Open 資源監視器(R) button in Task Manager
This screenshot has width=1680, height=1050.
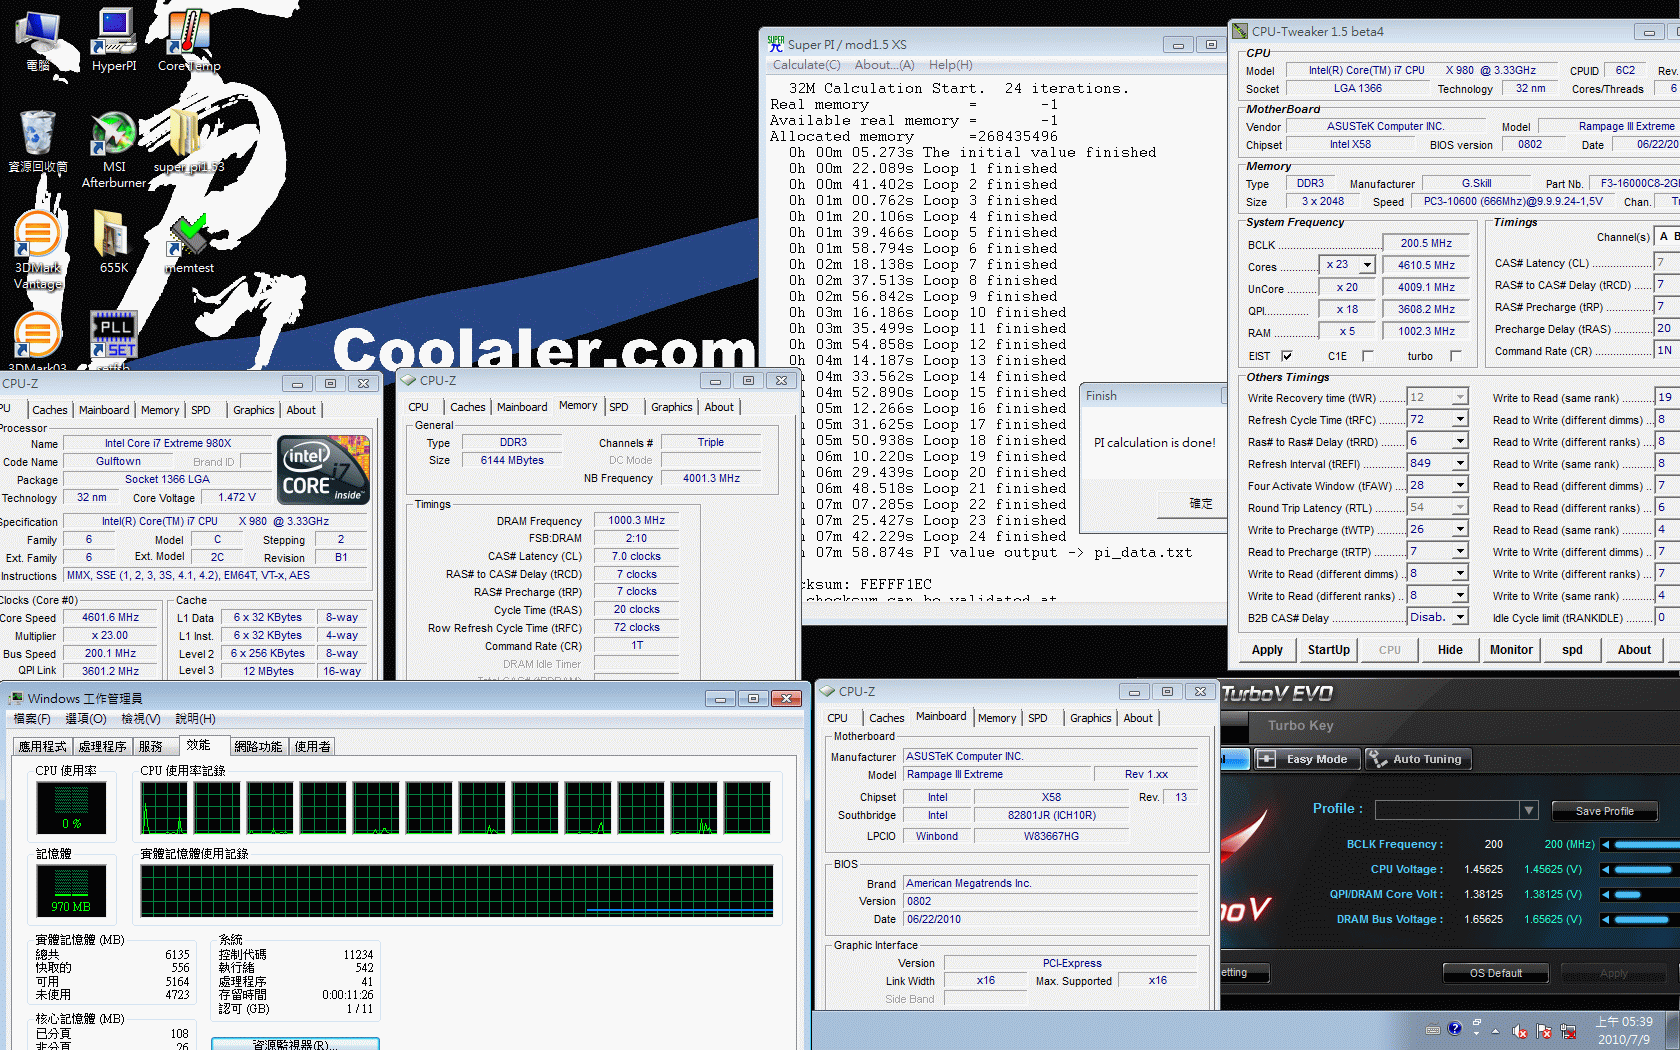pyautogui.click(x=295, y=1044)
